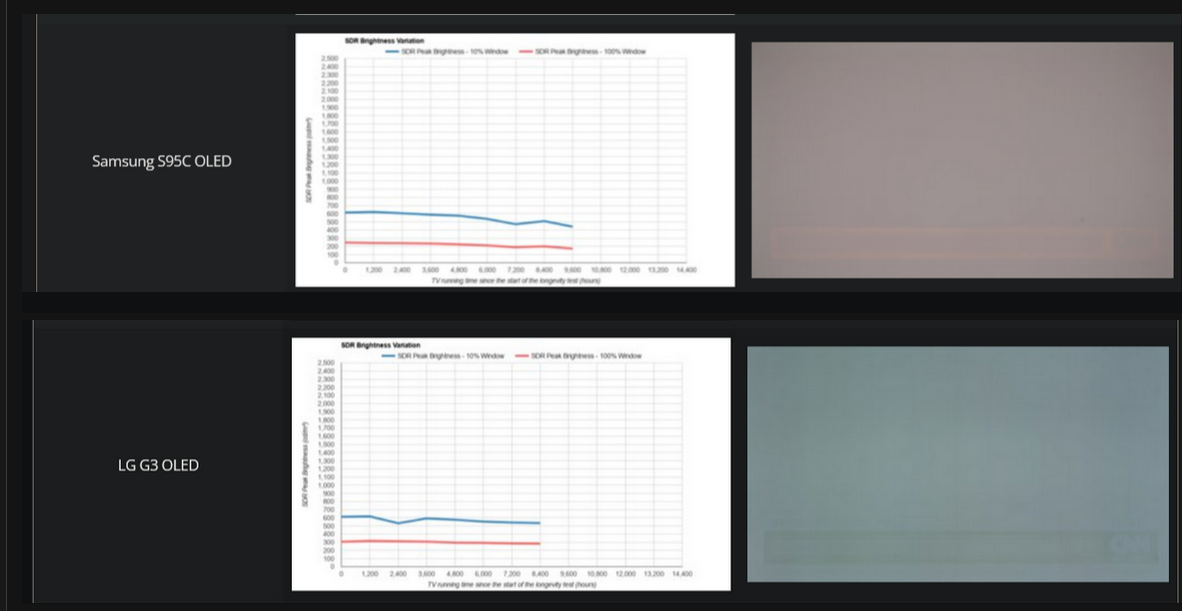
Task: Click the running time axis caption in LG chart
Action: pos(512,585)
